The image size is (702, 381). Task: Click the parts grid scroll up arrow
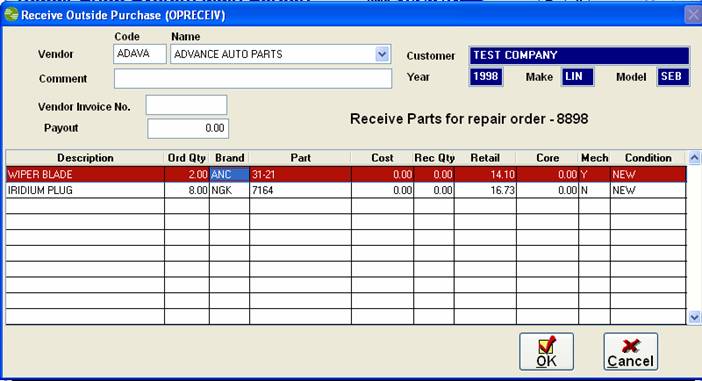click(694, 158)
